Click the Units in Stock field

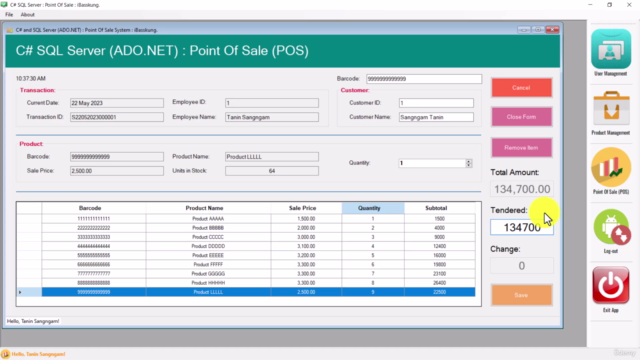point(271,171)
